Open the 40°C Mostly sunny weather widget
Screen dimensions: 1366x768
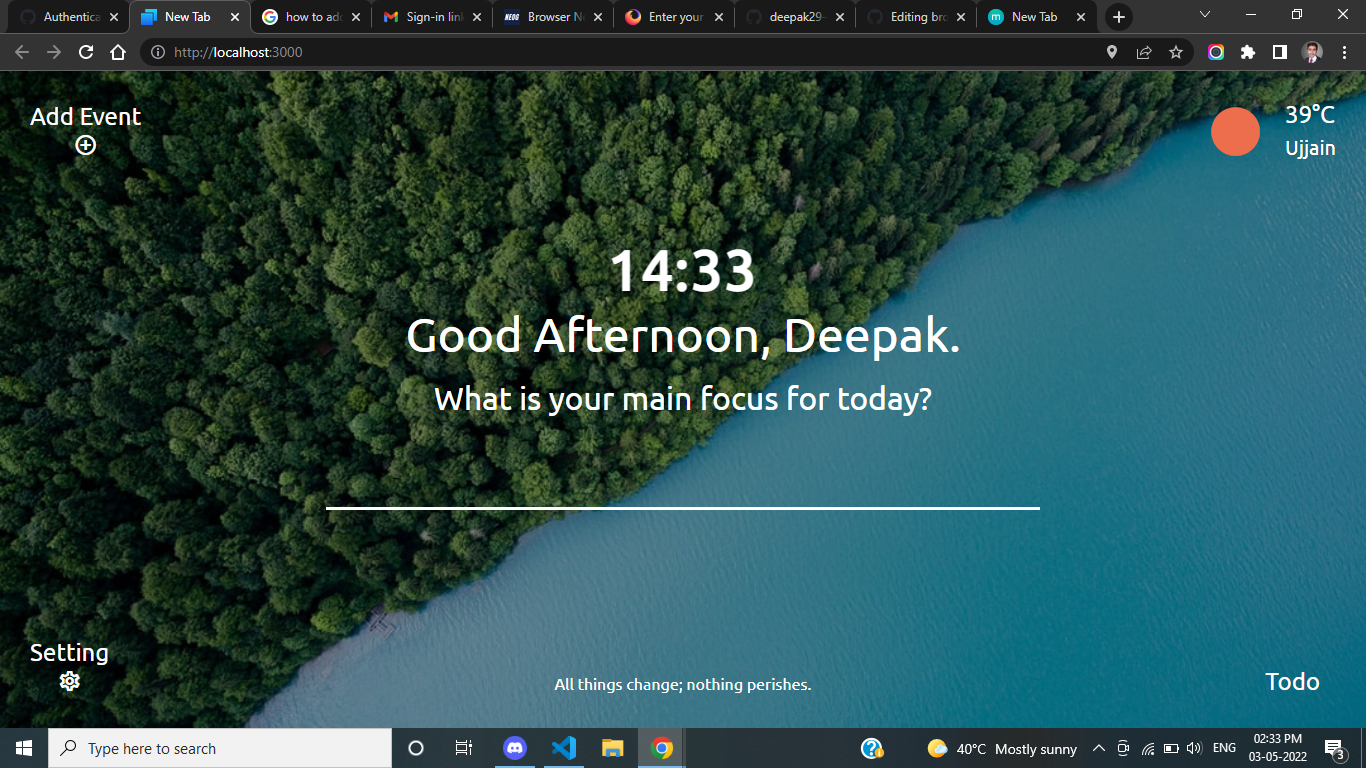(1002, 748)
